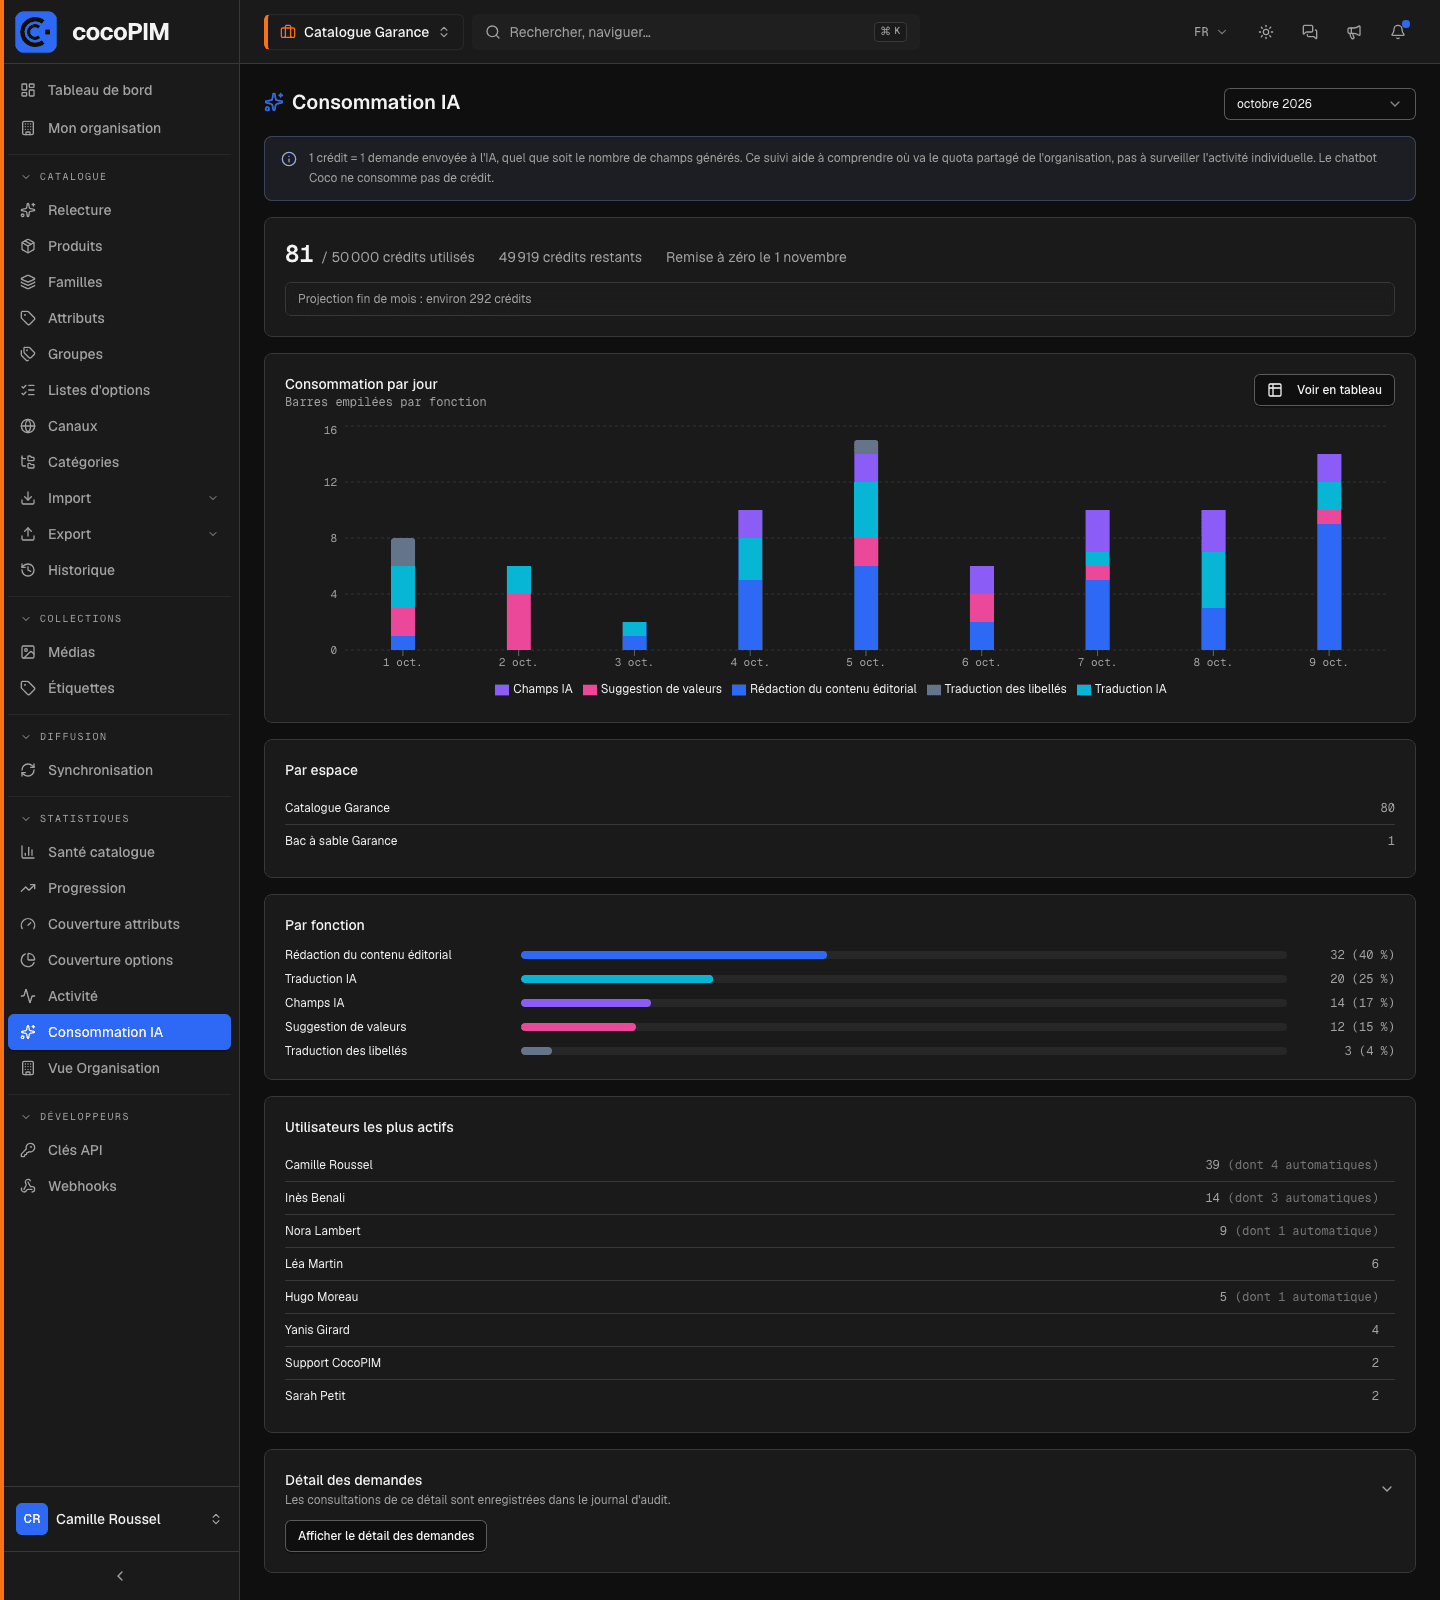
Task: Click the Produits box icon
Action: [28, 246]
